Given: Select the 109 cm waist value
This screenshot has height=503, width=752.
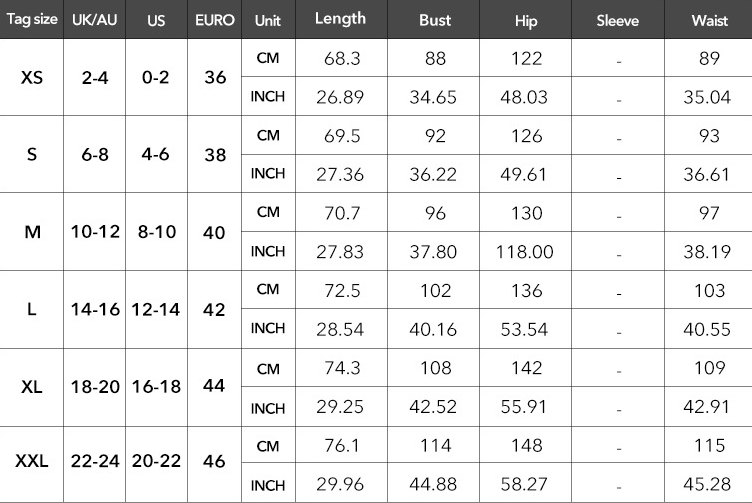Looking at the screenshot, I should point(709,367).
